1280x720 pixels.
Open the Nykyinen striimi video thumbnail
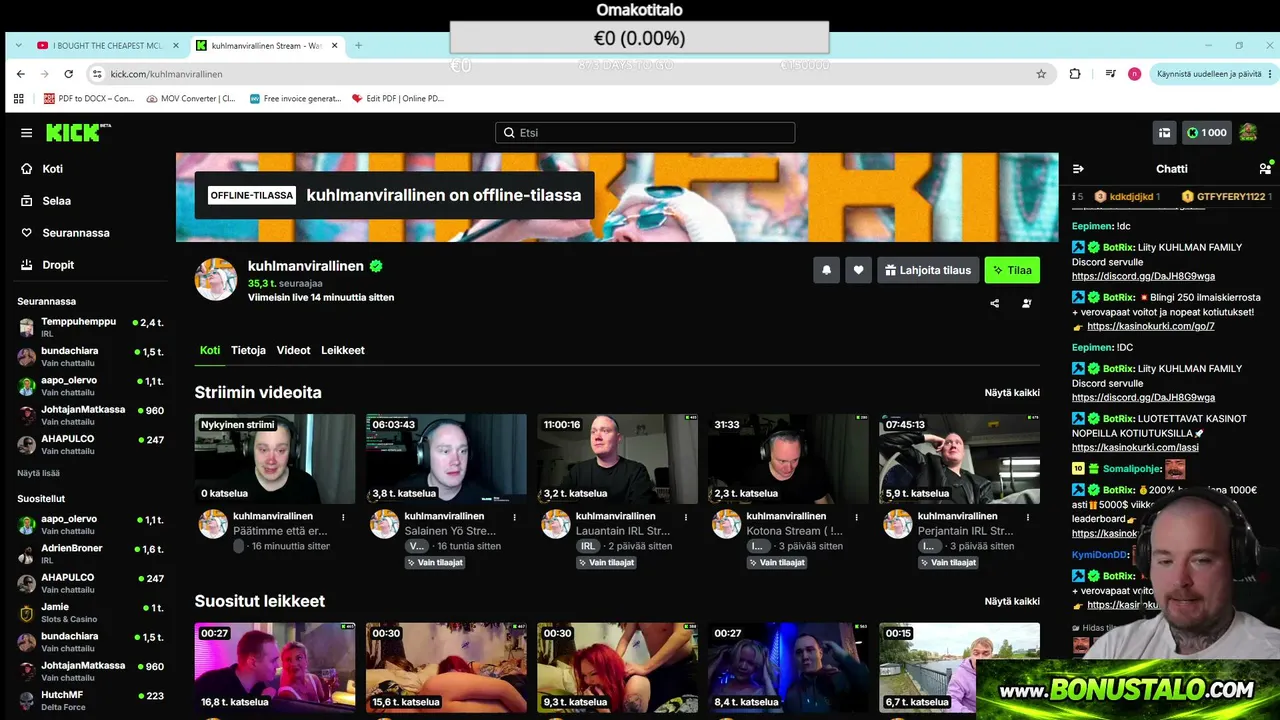(275, 459)
